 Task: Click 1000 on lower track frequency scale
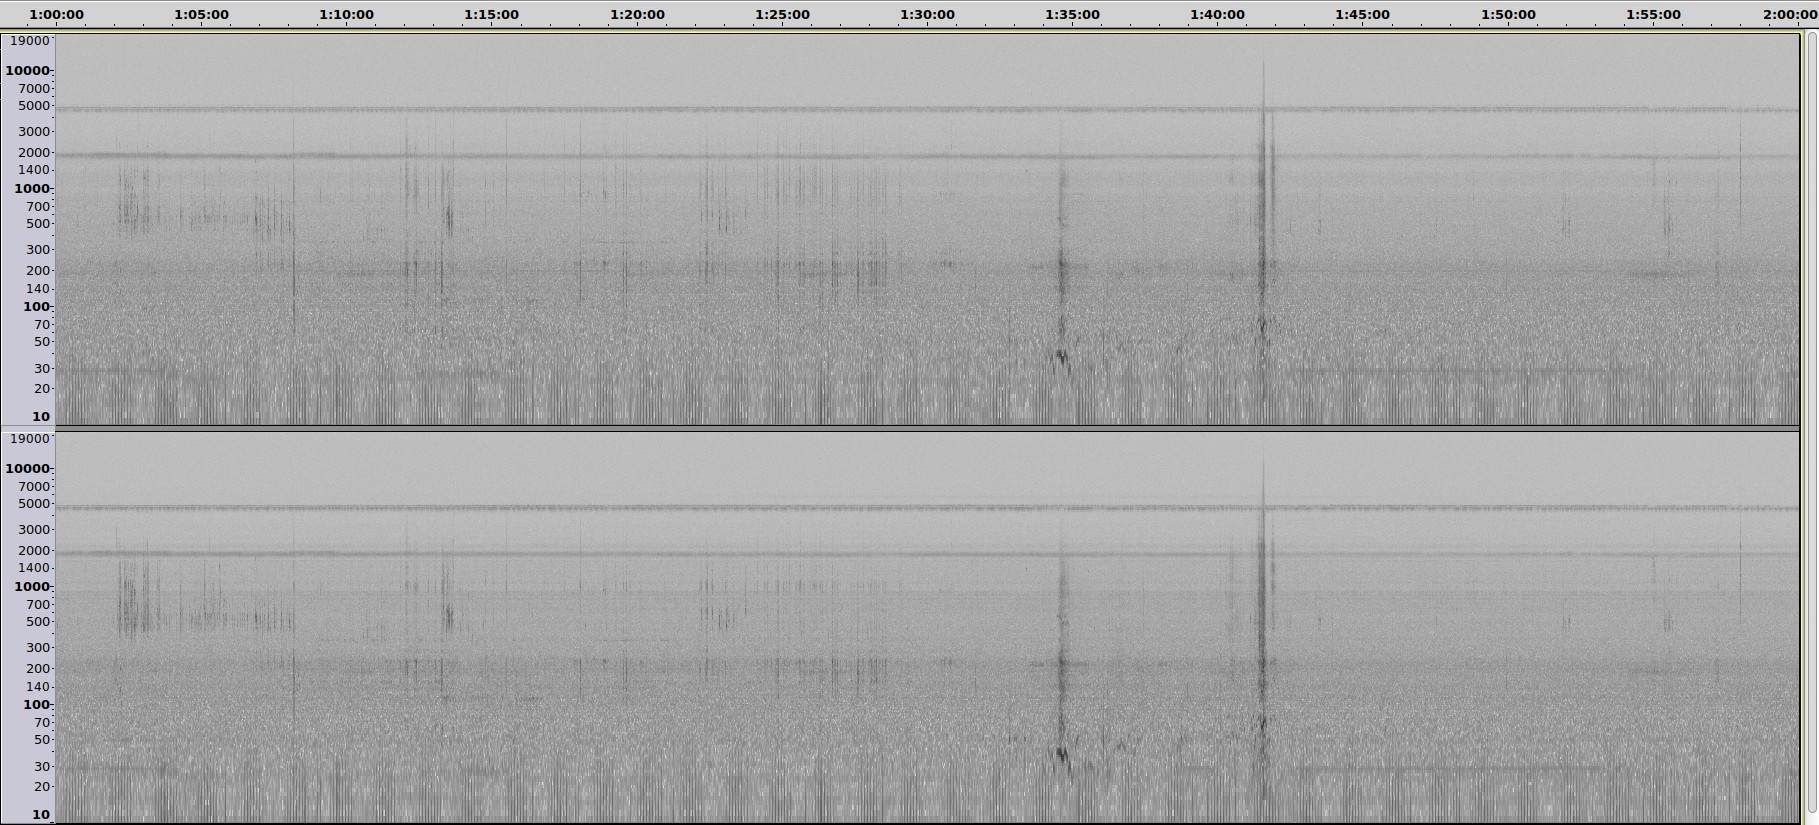[32, 587]
